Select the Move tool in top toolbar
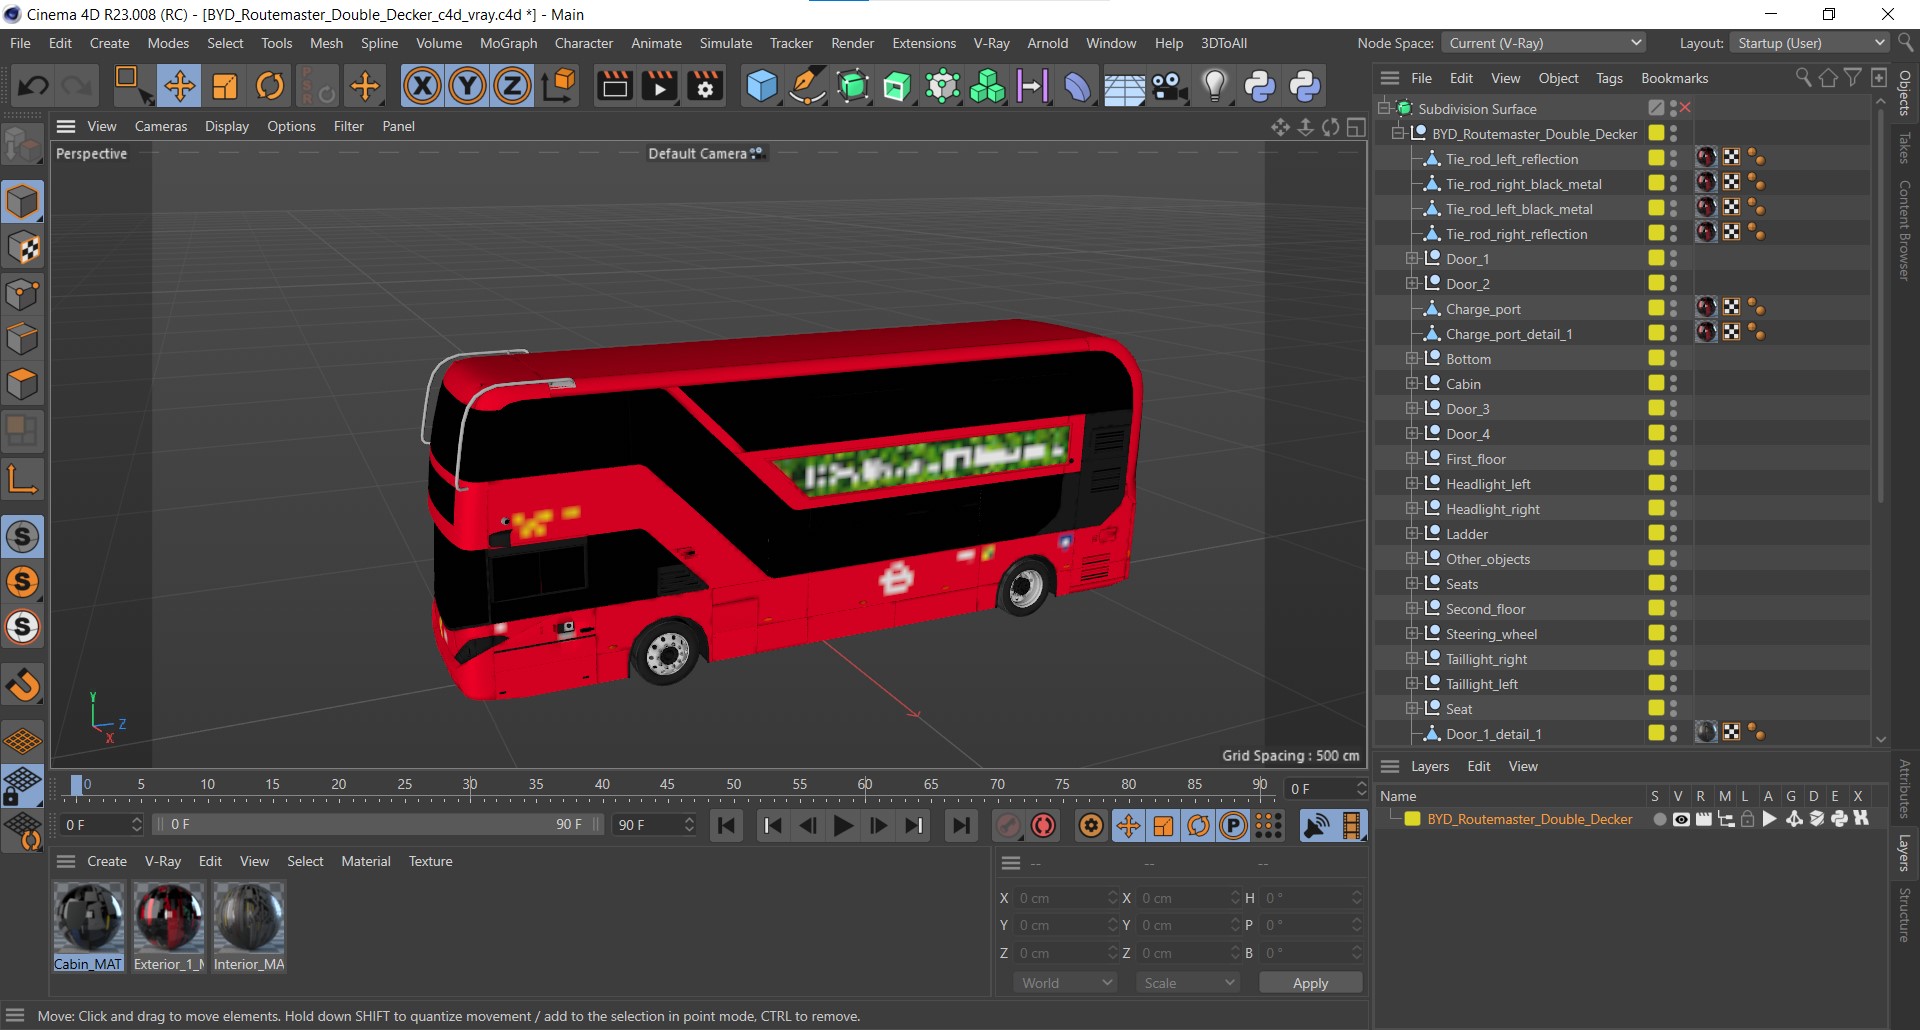This screenshot has width=1920, height=1030. coord(180,86)
